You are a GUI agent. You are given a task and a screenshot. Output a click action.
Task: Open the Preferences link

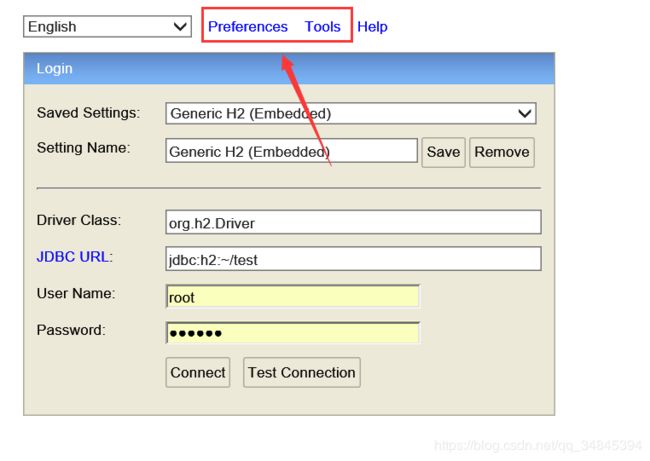[247, 27]
